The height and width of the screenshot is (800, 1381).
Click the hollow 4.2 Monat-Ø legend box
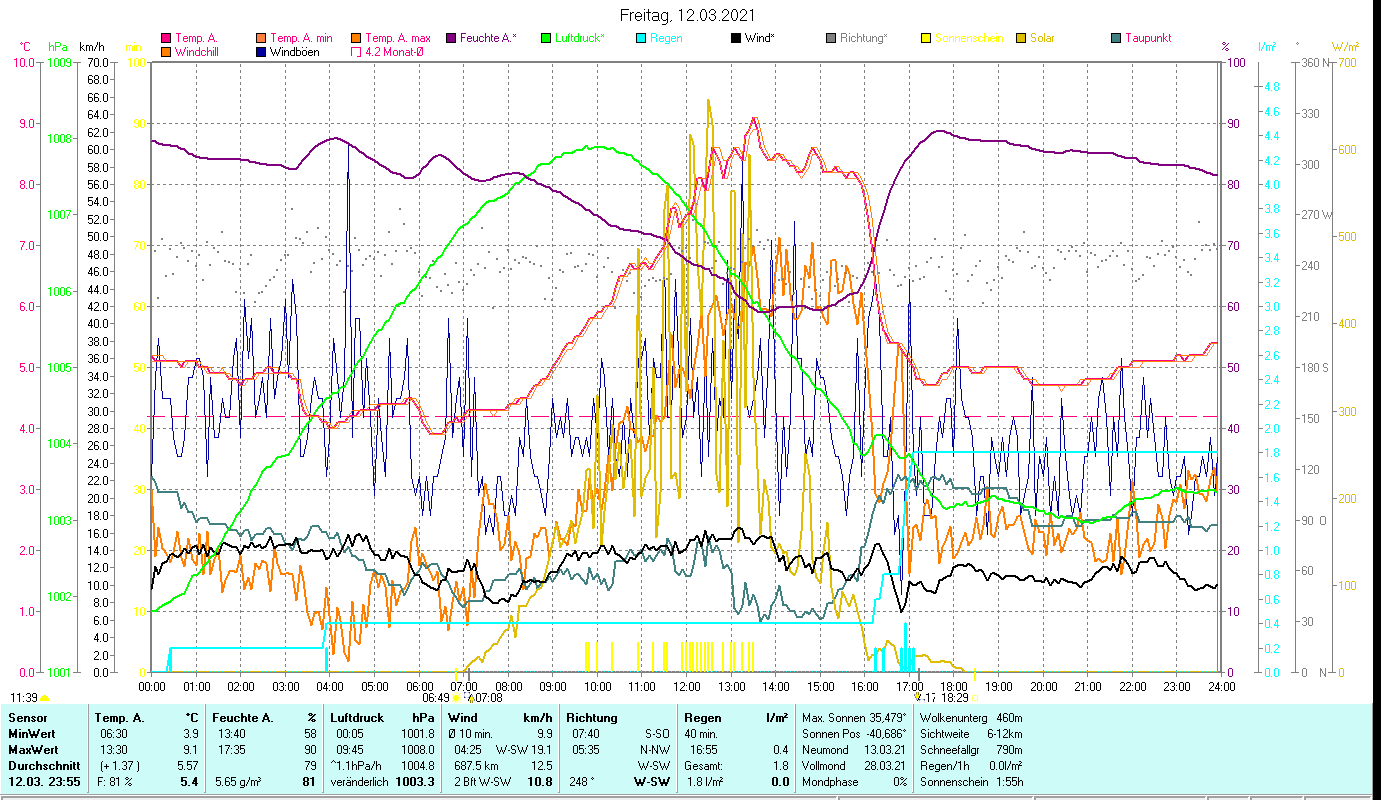[356, 52]
